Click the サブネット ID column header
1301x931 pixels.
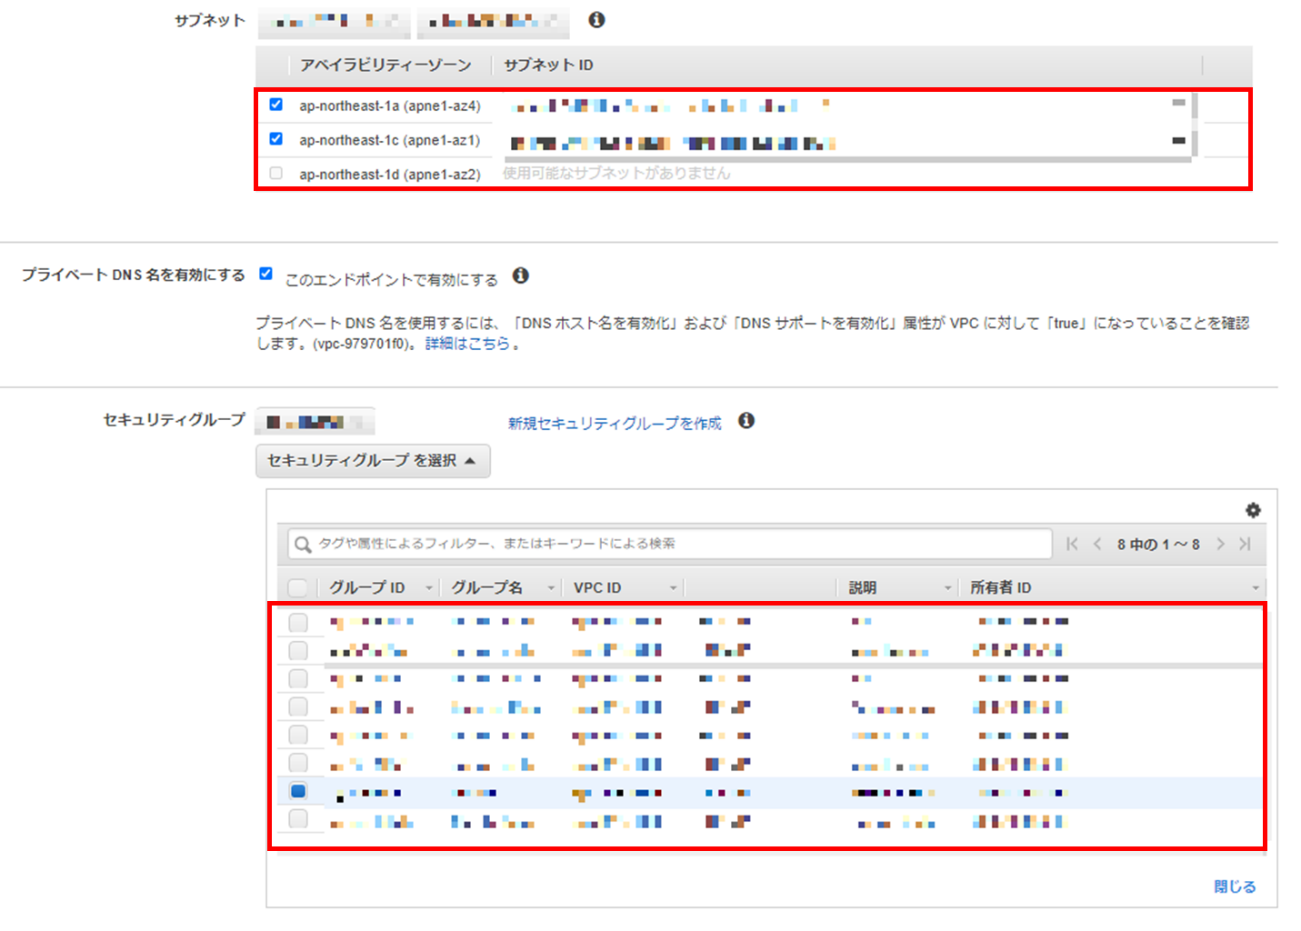[x=548, y=65]
